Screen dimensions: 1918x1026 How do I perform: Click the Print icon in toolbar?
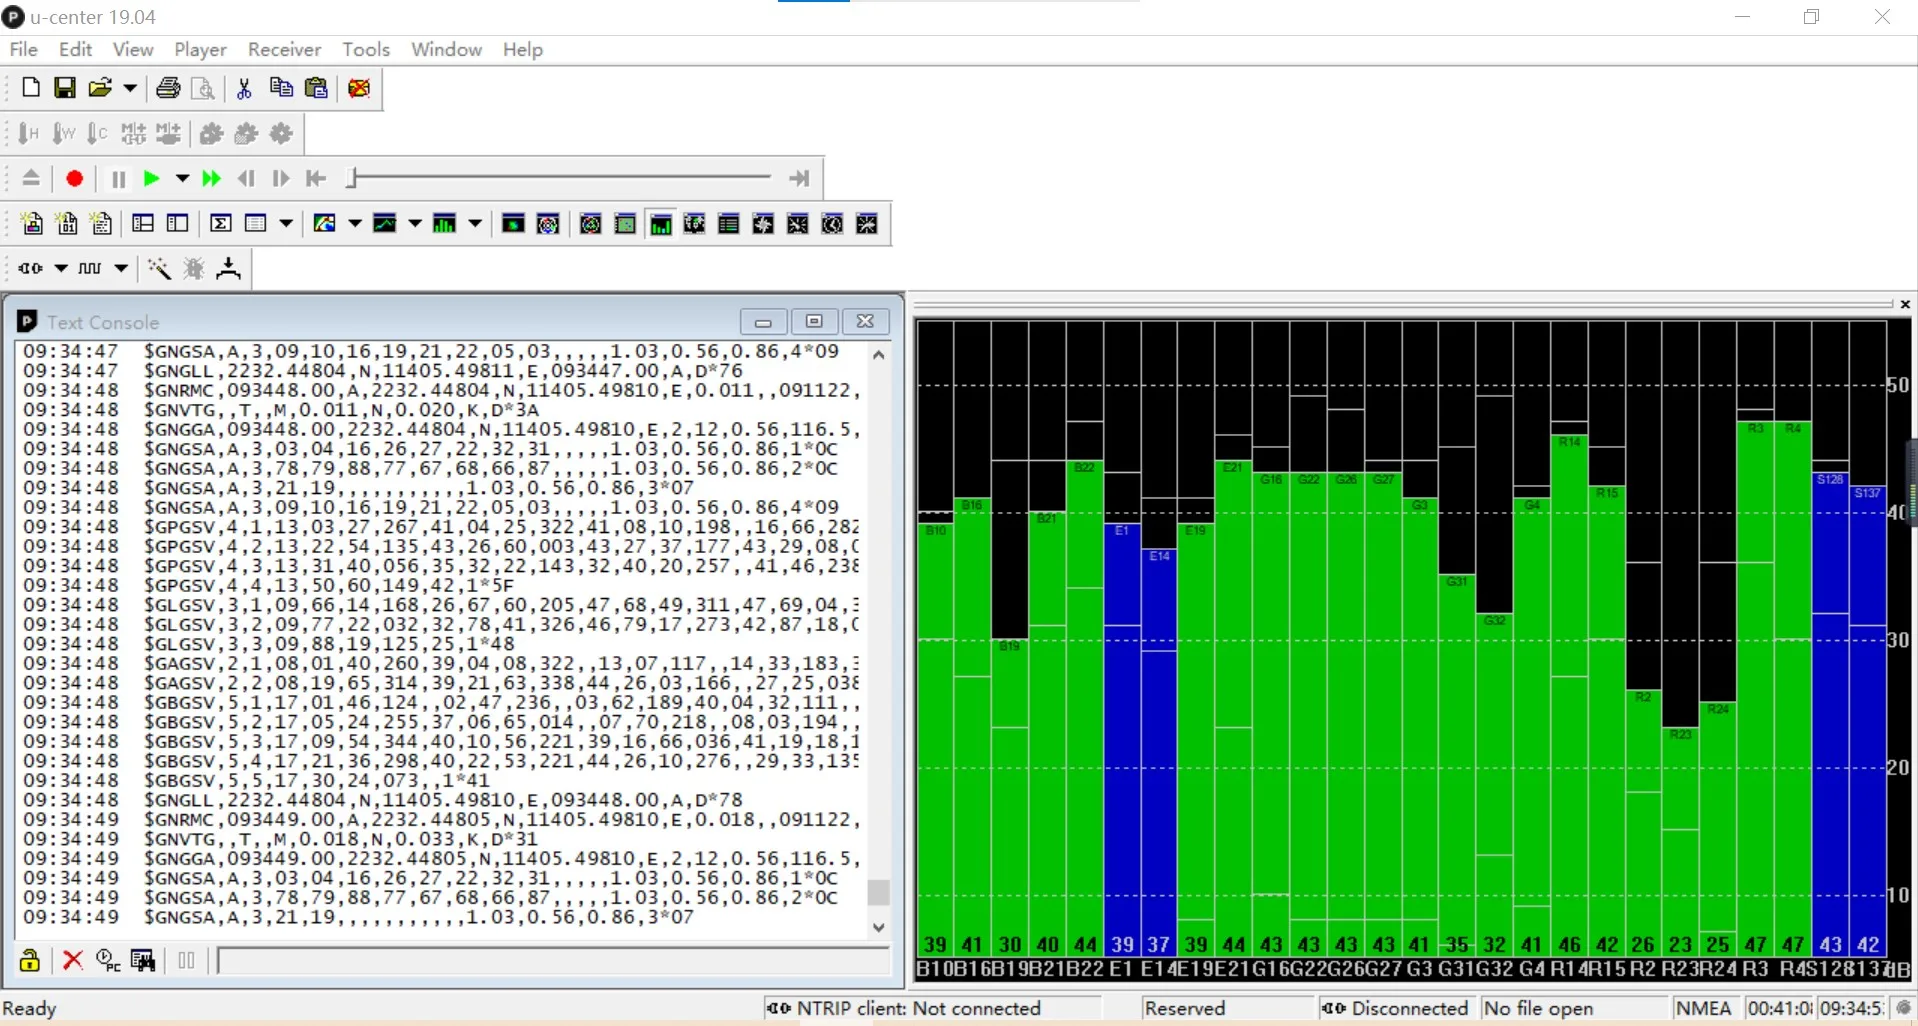pyautogui.click(x=168, y=88)
